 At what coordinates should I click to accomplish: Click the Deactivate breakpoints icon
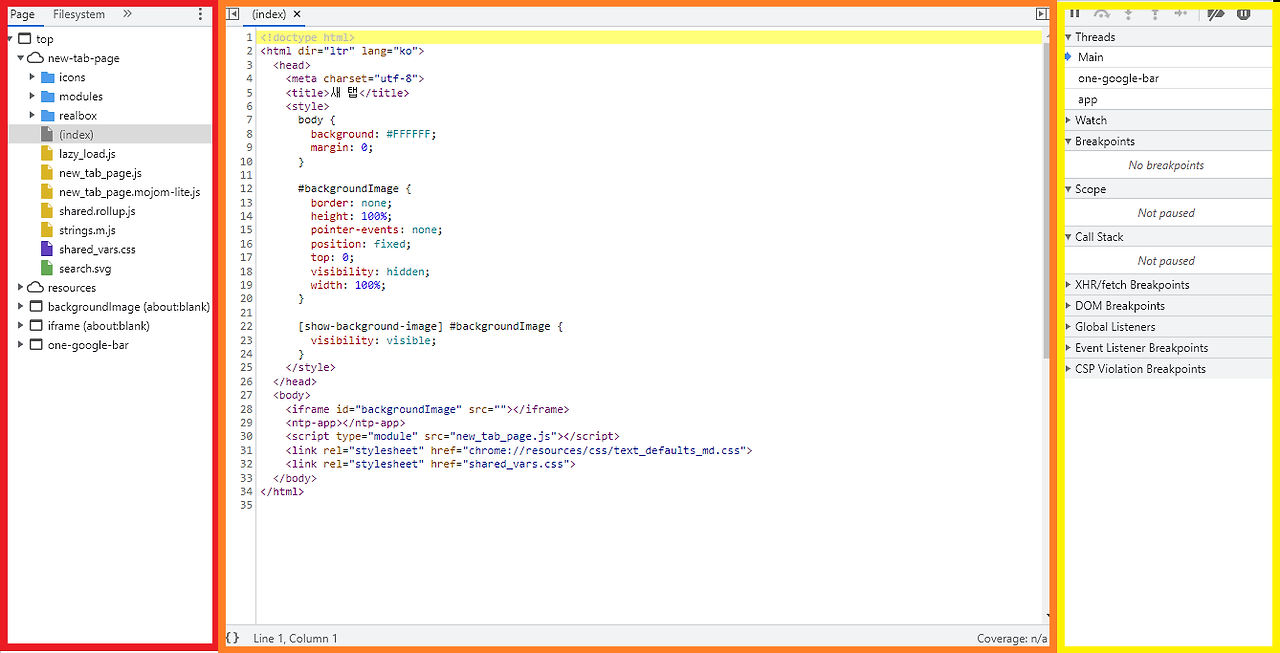pos(1214,14)
